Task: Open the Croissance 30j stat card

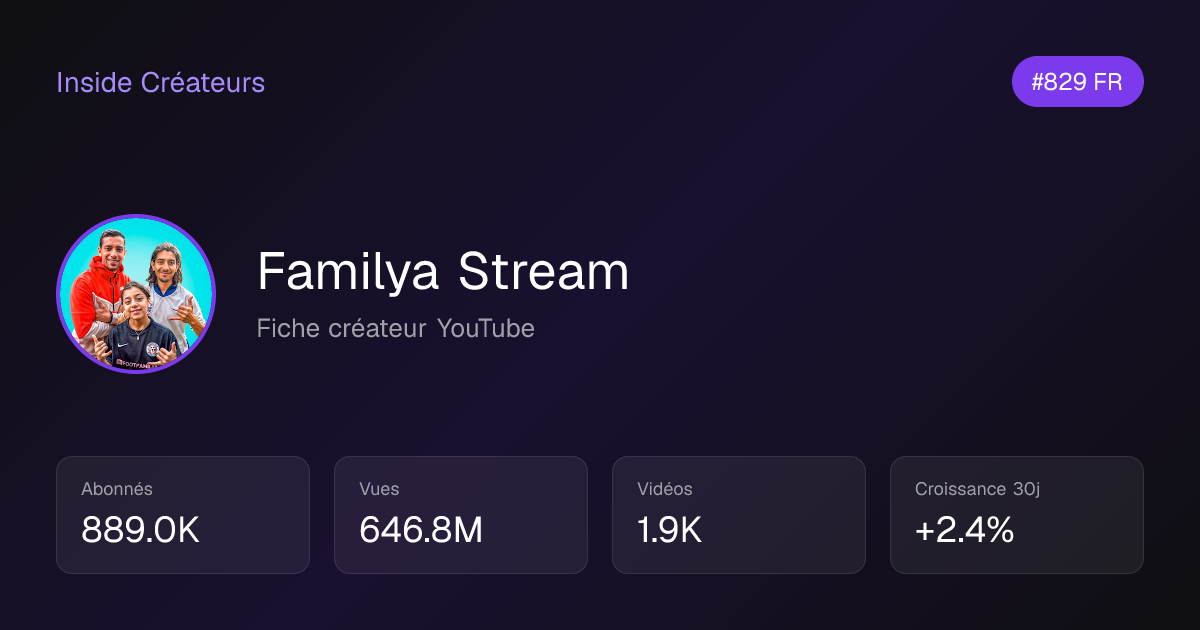Action: (1017, 515)
